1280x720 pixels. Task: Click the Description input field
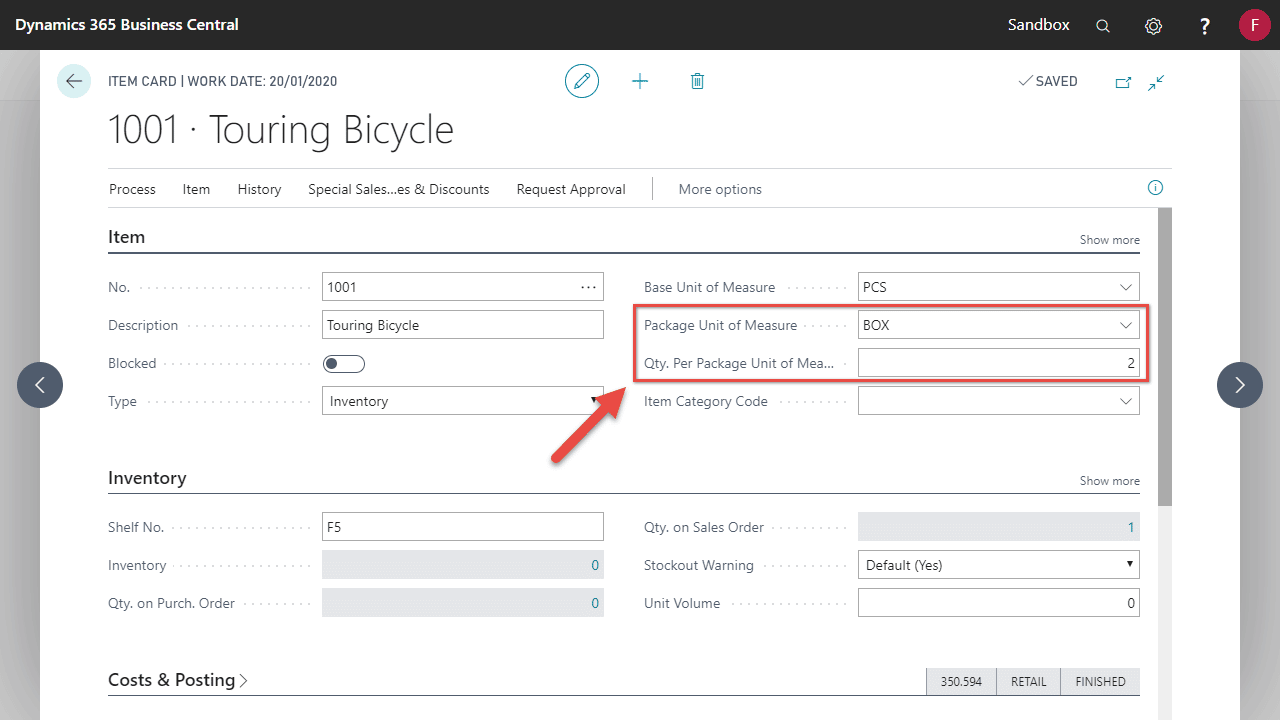tap(463, 325)
